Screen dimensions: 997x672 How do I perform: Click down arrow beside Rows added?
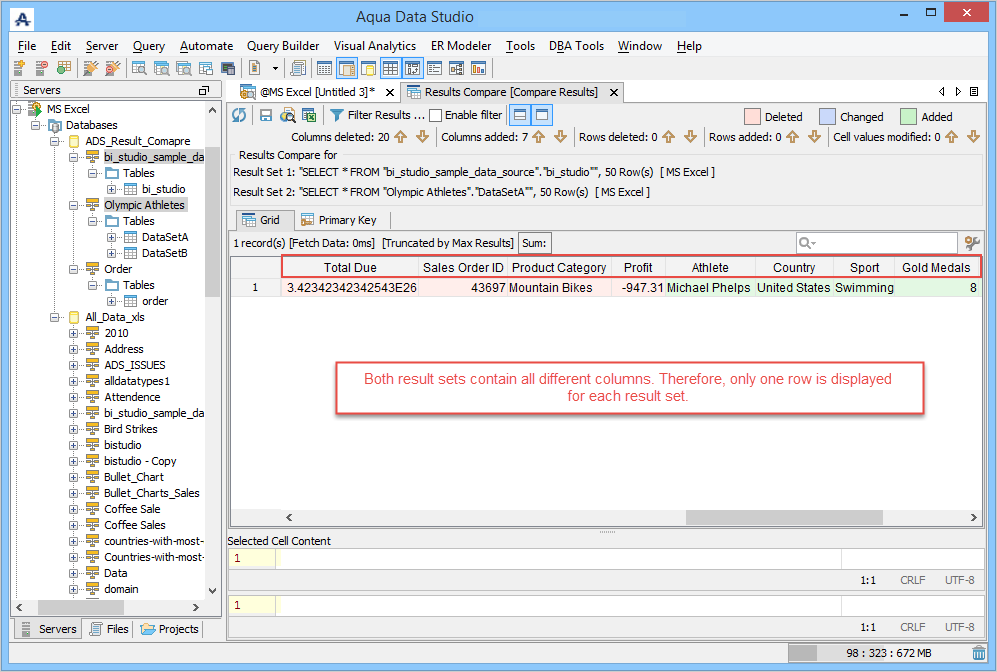tap(815, 137)
